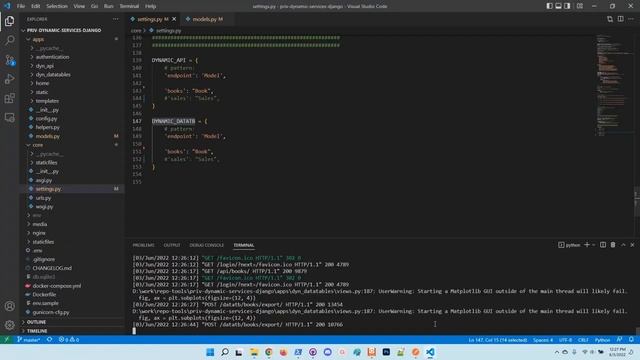Close the settings.py editor tab
Image resolution: width=640 pixels, height=360 pixels.
(174, 19)
